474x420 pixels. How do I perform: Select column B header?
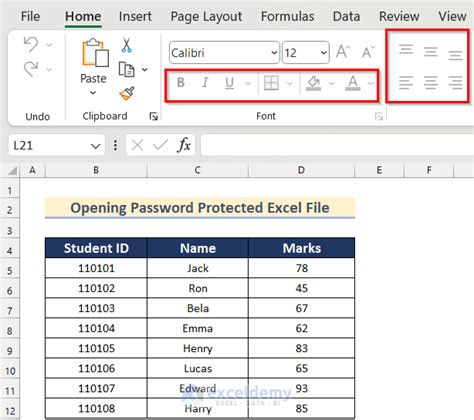tap(96, 170)
